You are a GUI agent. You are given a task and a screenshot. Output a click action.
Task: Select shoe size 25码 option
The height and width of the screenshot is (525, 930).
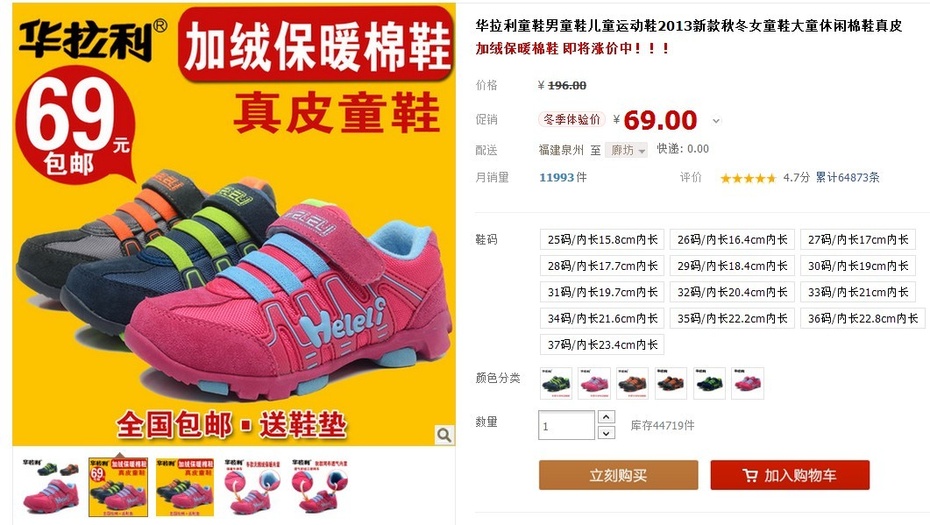(602, 240)
